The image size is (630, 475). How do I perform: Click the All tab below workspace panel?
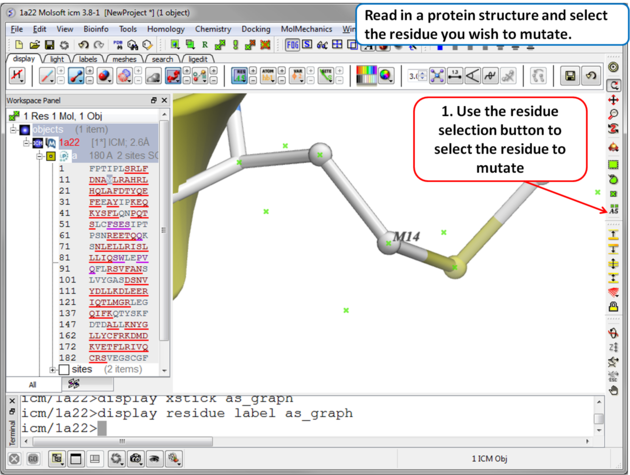pos(33,385)
